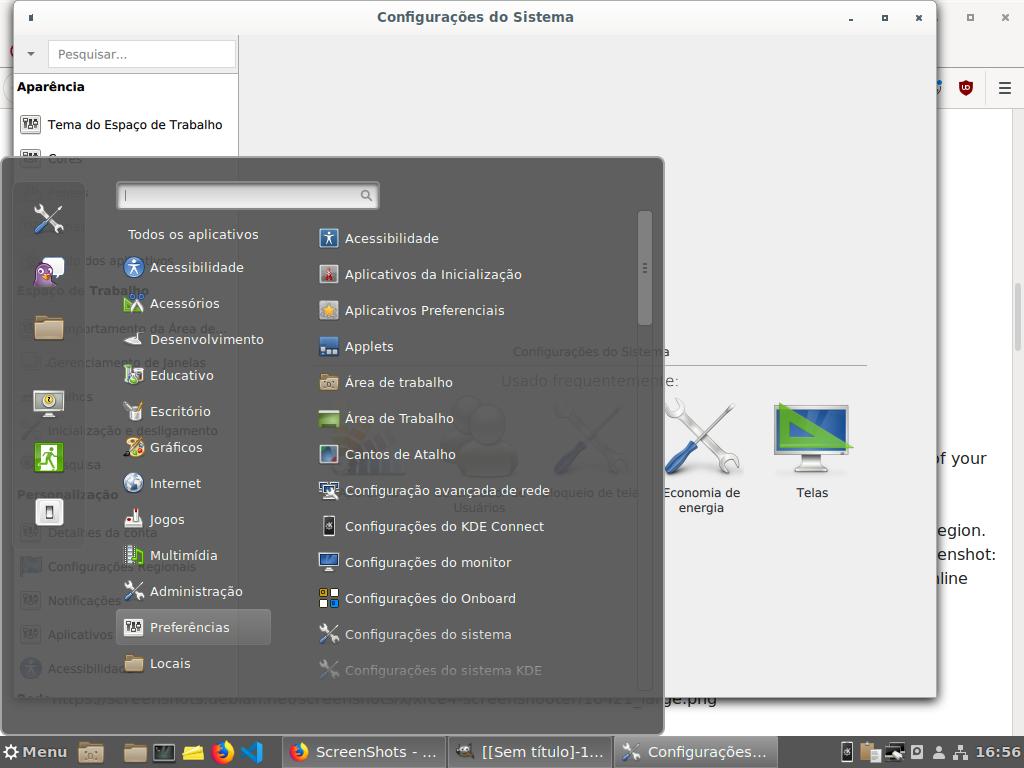Open clipboard manager tray icon

coord(870,752)
